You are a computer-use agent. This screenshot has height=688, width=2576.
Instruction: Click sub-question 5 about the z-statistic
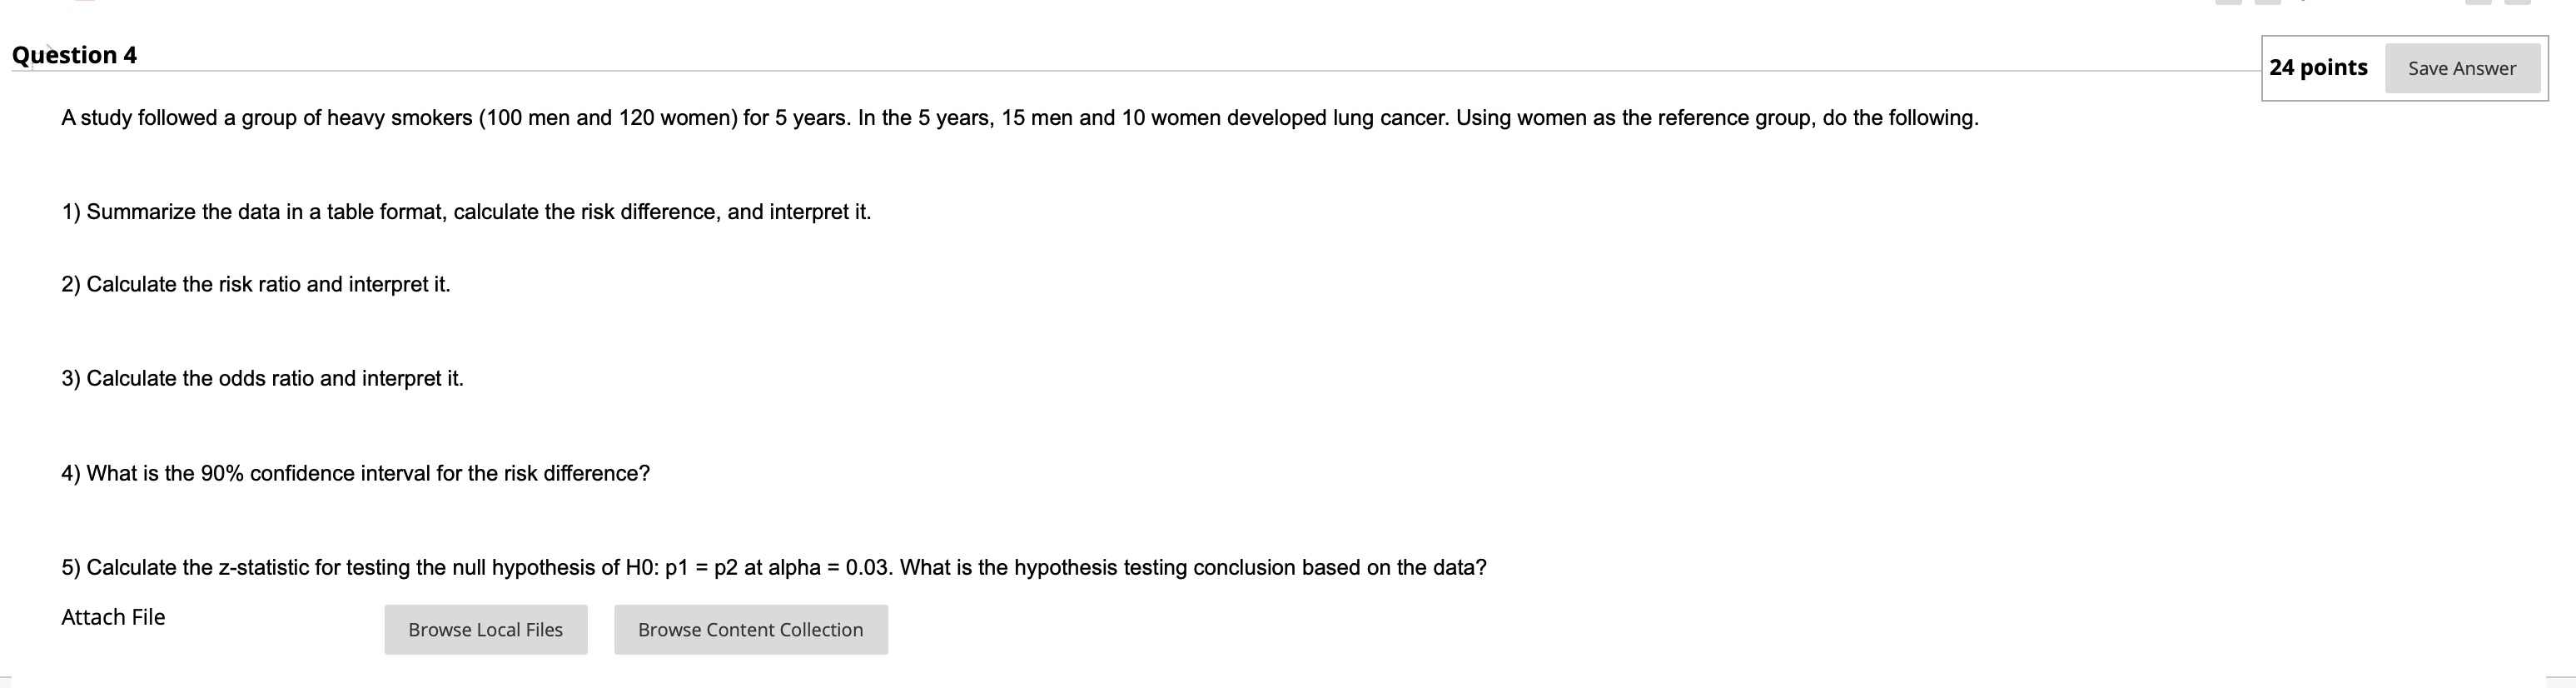[773, 566]
